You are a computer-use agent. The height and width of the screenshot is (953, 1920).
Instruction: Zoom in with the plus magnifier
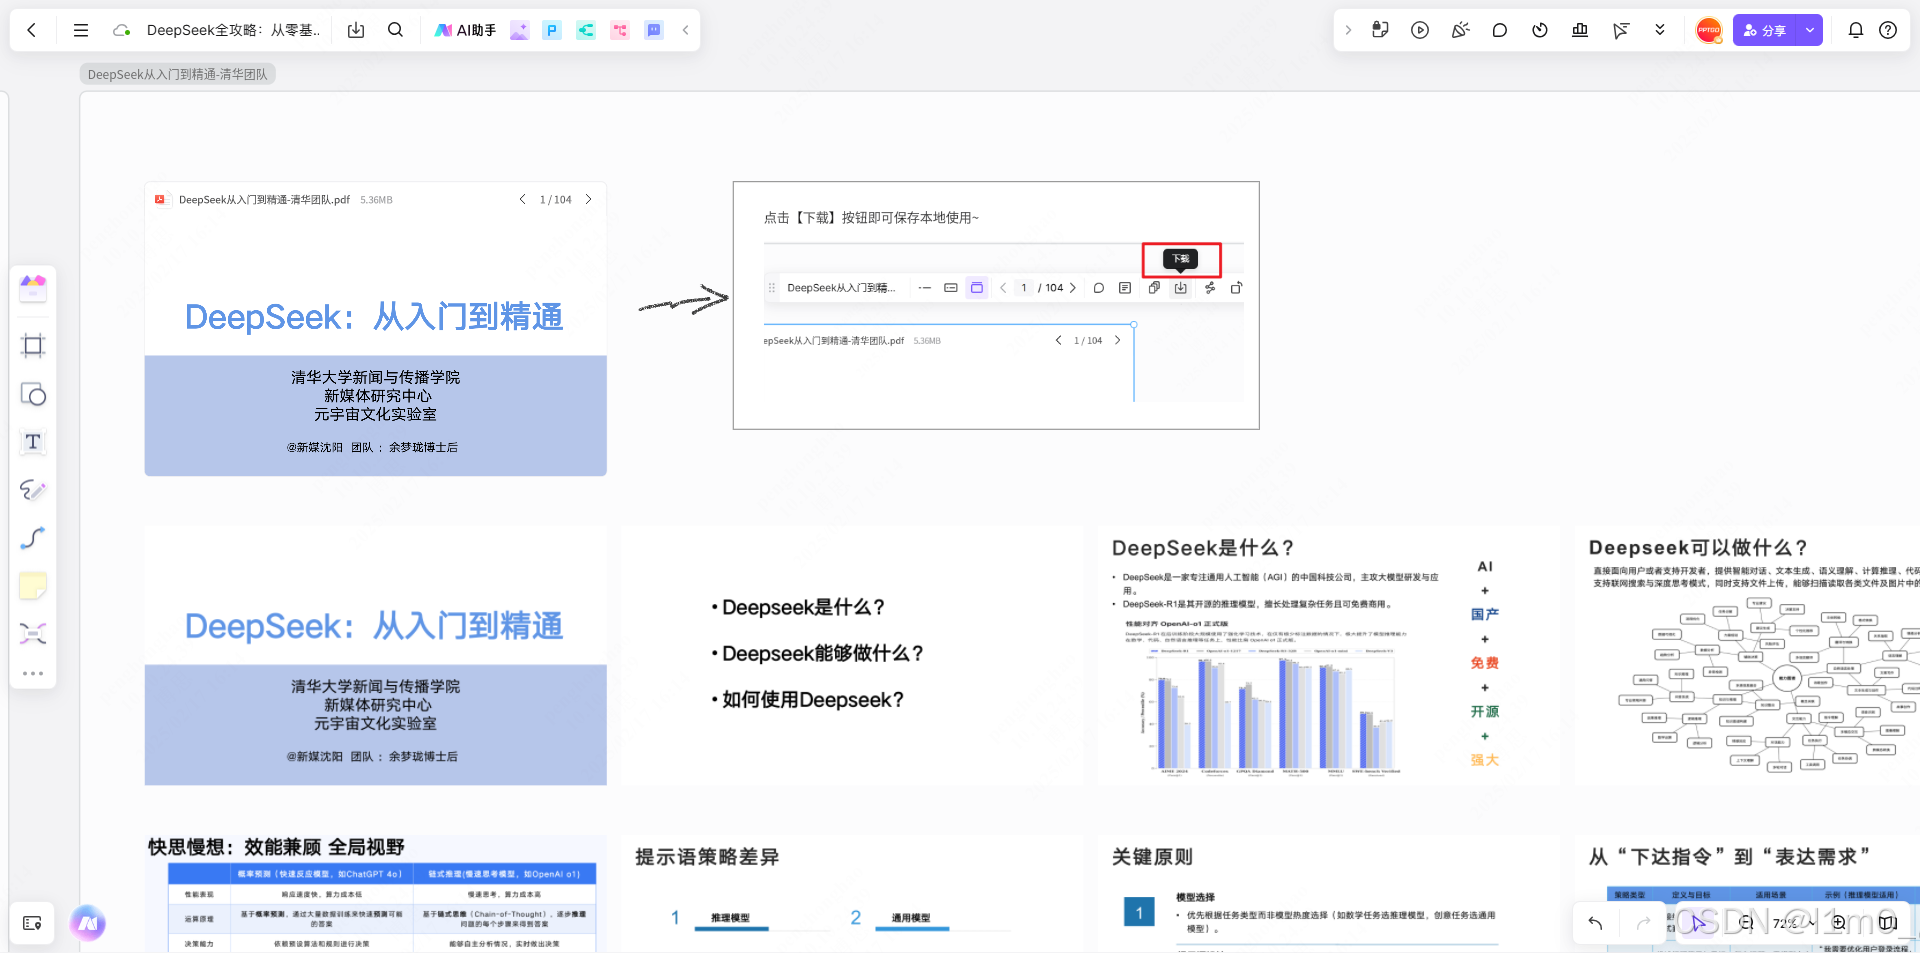click(x=1839, y=923)
